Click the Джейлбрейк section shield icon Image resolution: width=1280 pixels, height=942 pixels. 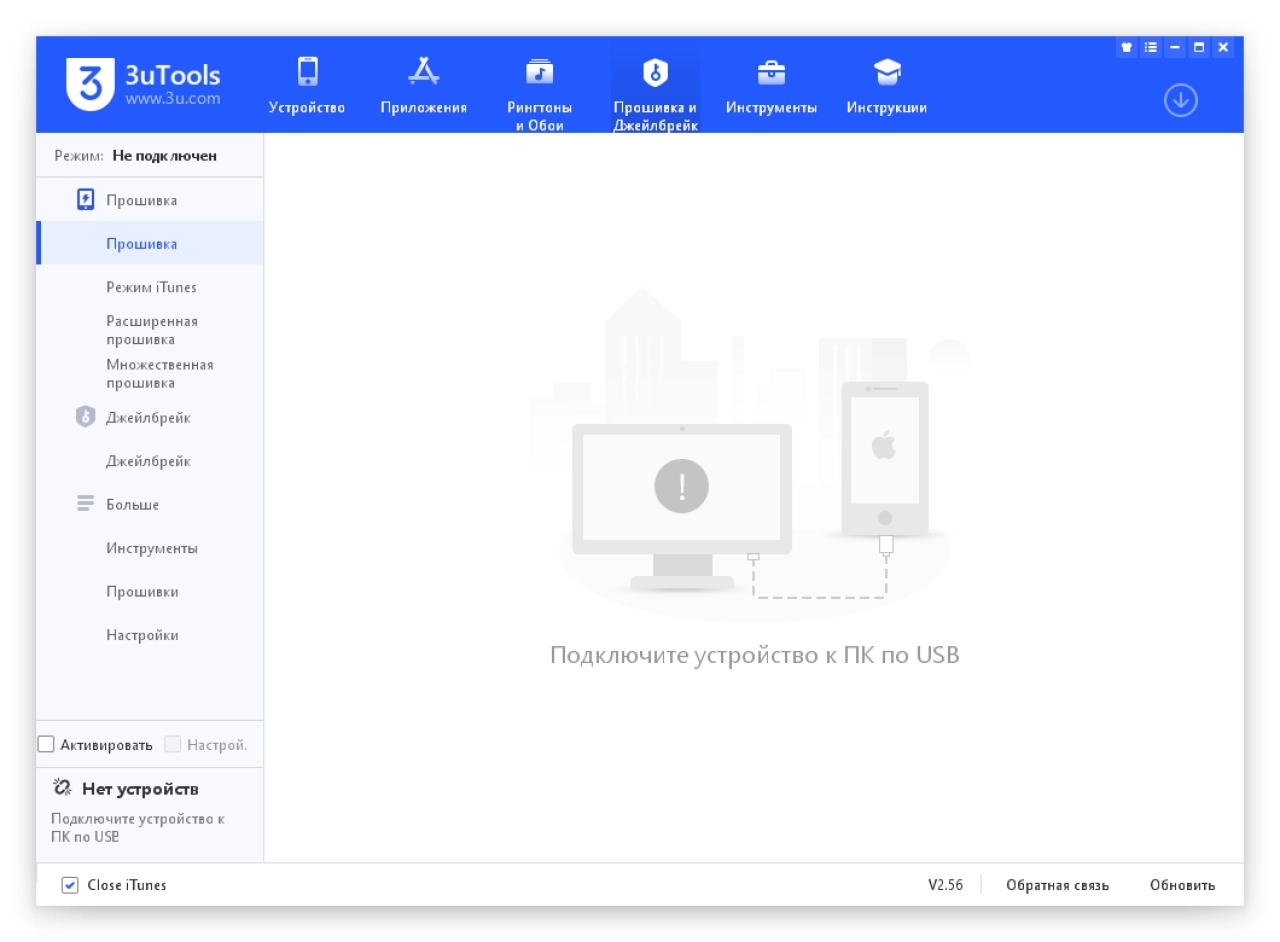tap(86, 417)
